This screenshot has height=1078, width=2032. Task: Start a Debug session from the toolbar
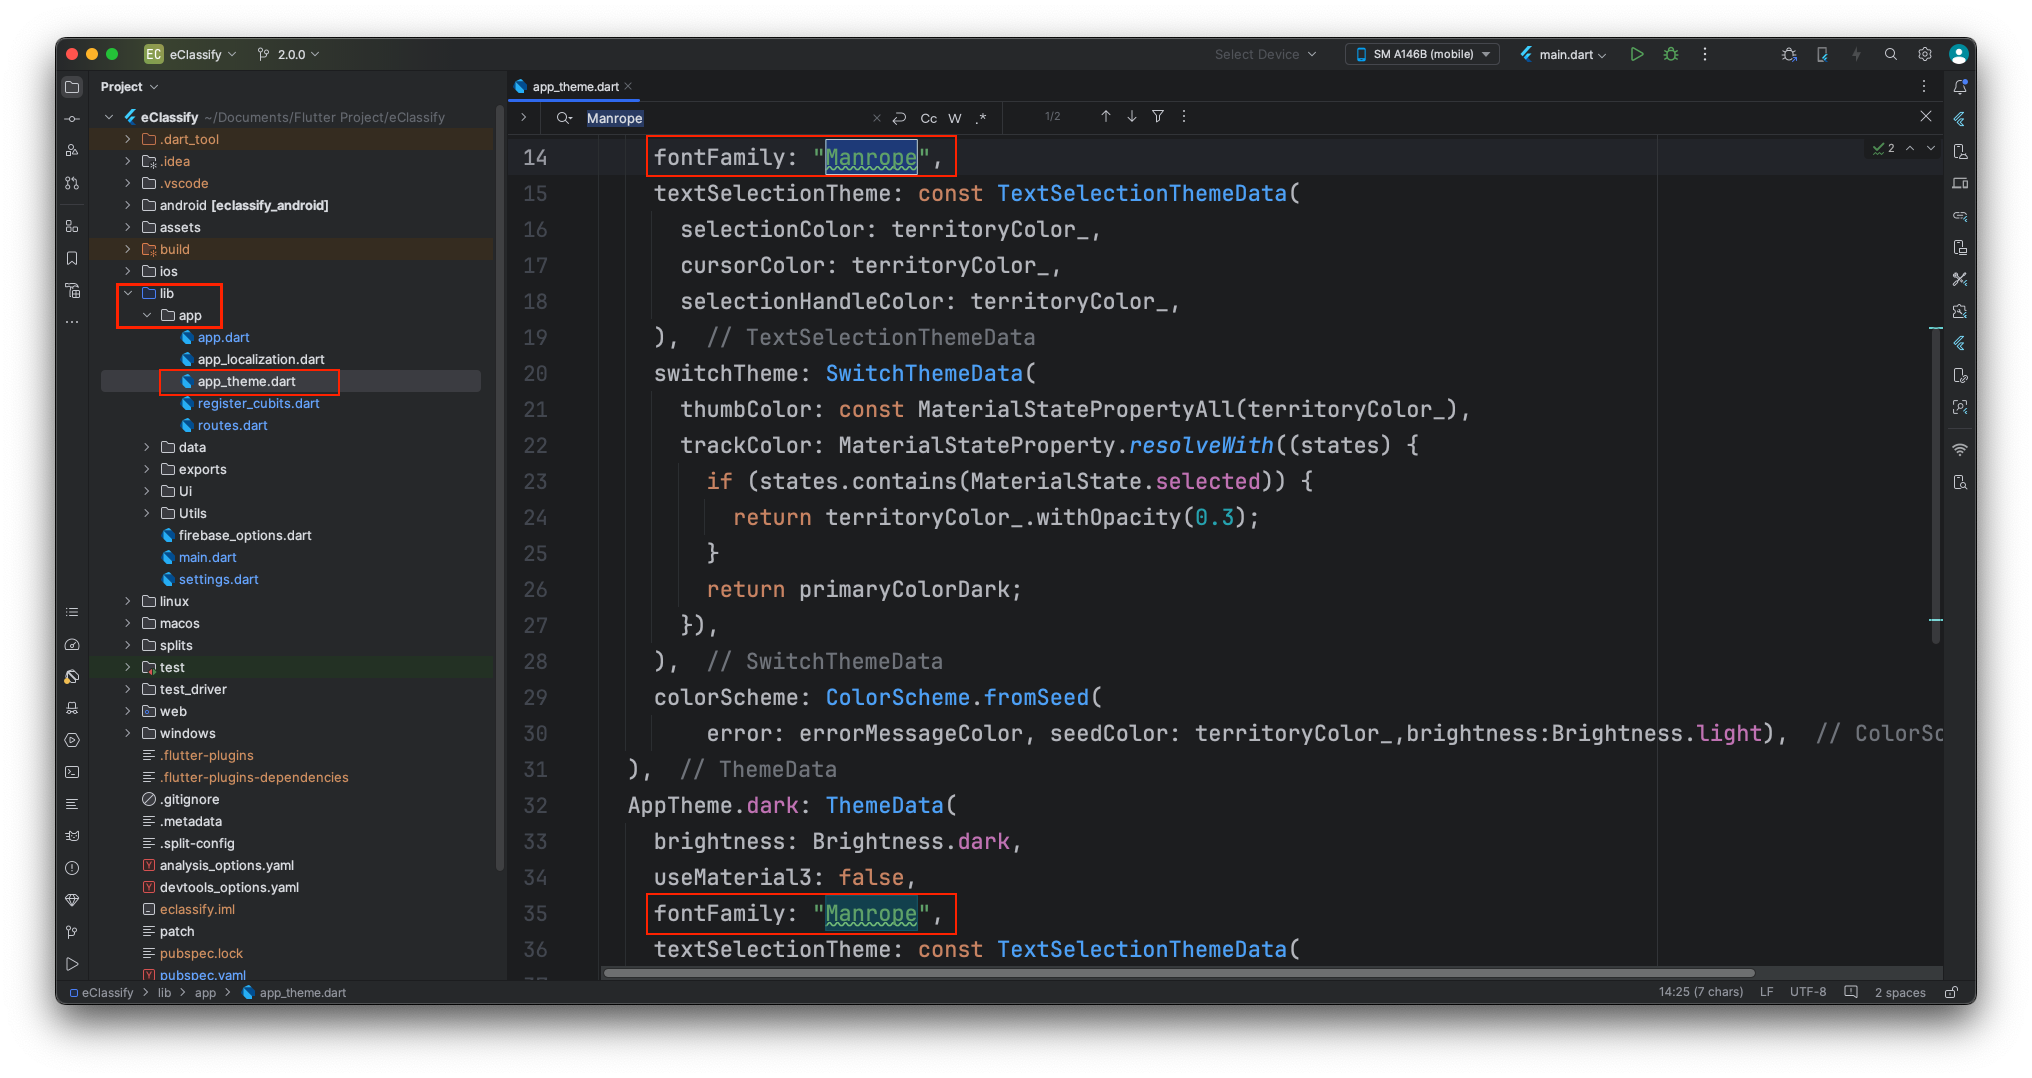(x=1671, y=54)
